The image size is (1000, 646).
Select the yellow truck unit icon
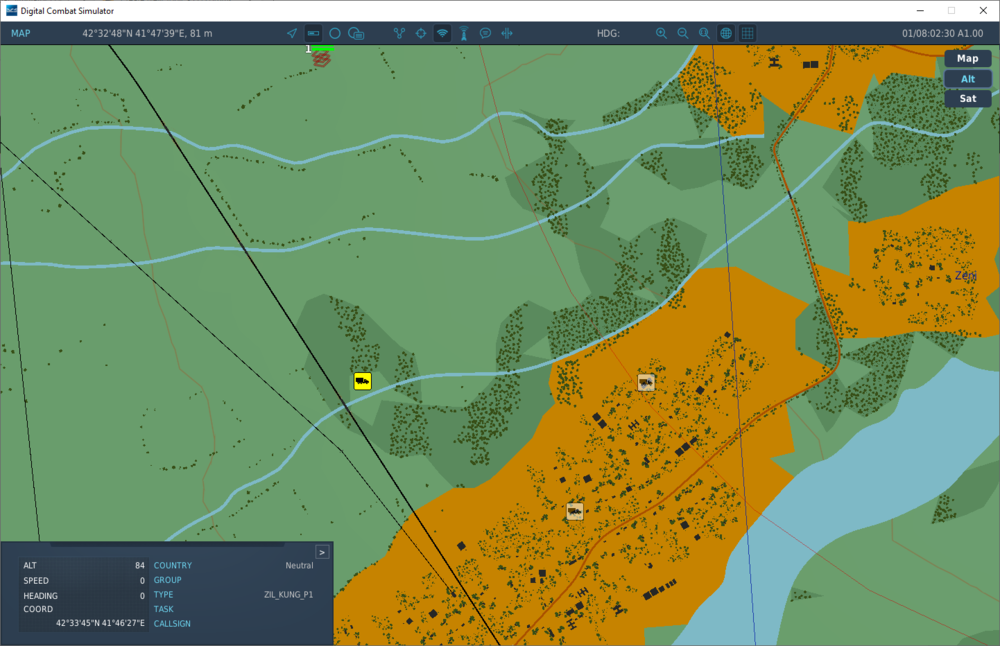362,381
